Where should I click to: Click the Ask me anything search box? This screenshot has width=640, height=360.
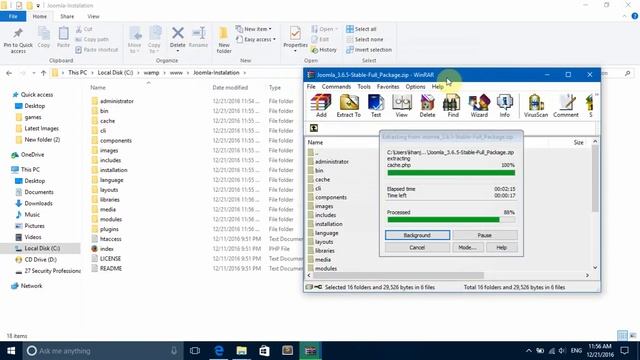click(102, 351)
